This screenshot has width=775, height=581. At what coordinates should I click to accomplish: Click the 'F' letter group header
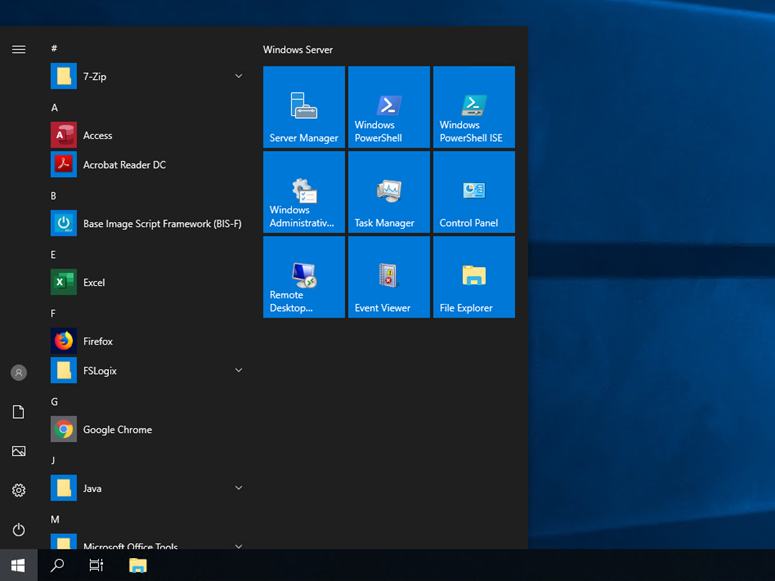[x=53, y=313]
